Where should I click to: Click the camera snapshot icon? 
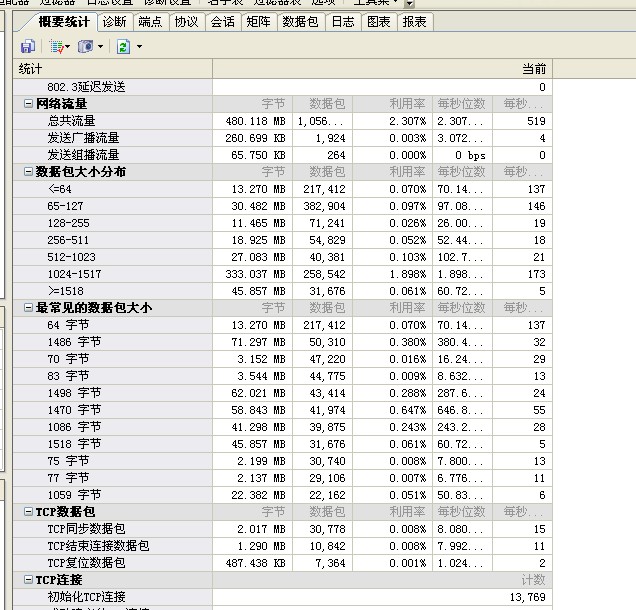pyautogui.click(x=86, y=47)
